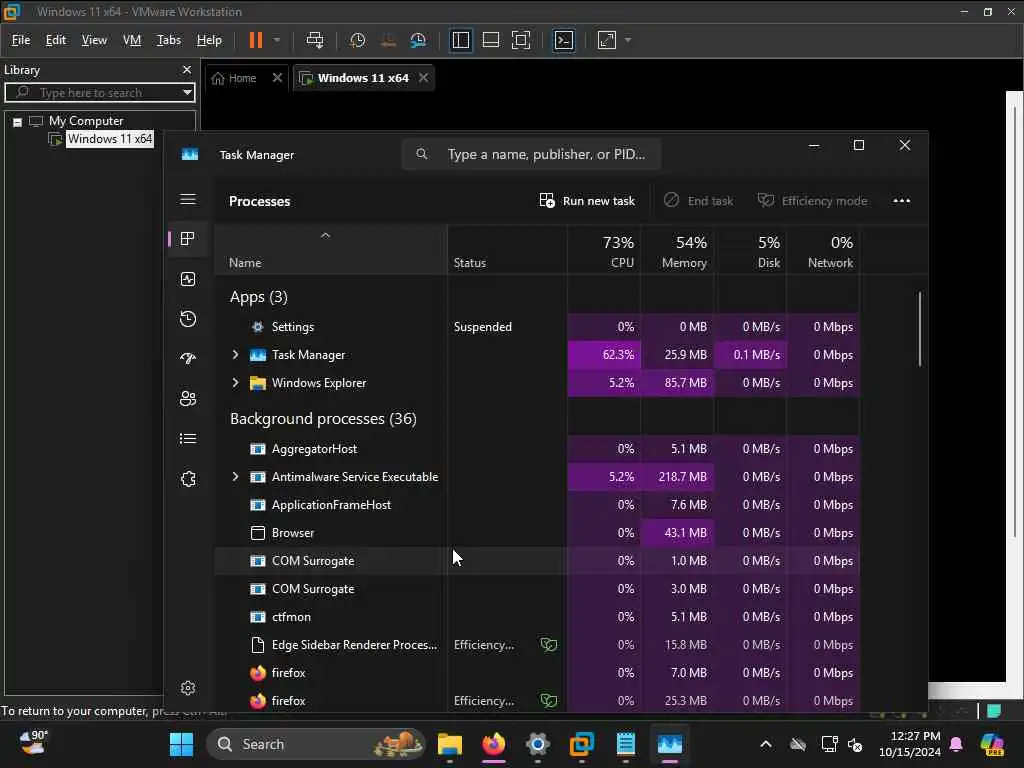Screen dimensions: 1024x768
Task: Open Task Manager hamburger navigation menu
Action: (188, 199)
